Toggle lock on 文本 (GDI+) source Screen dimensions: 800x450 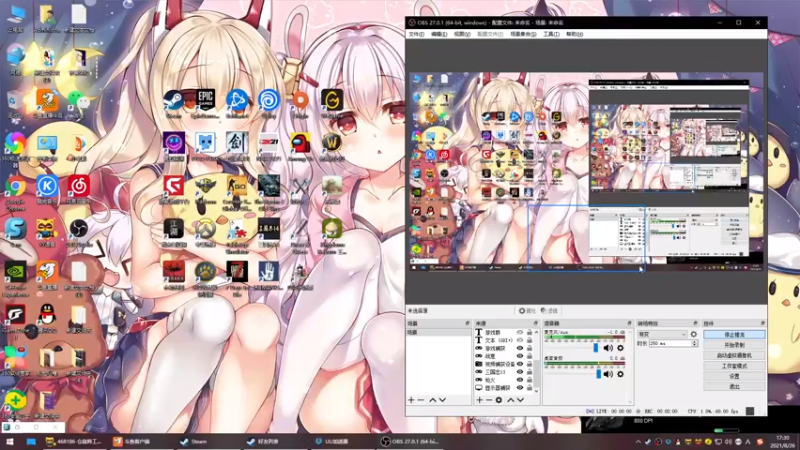click(530, 340)
